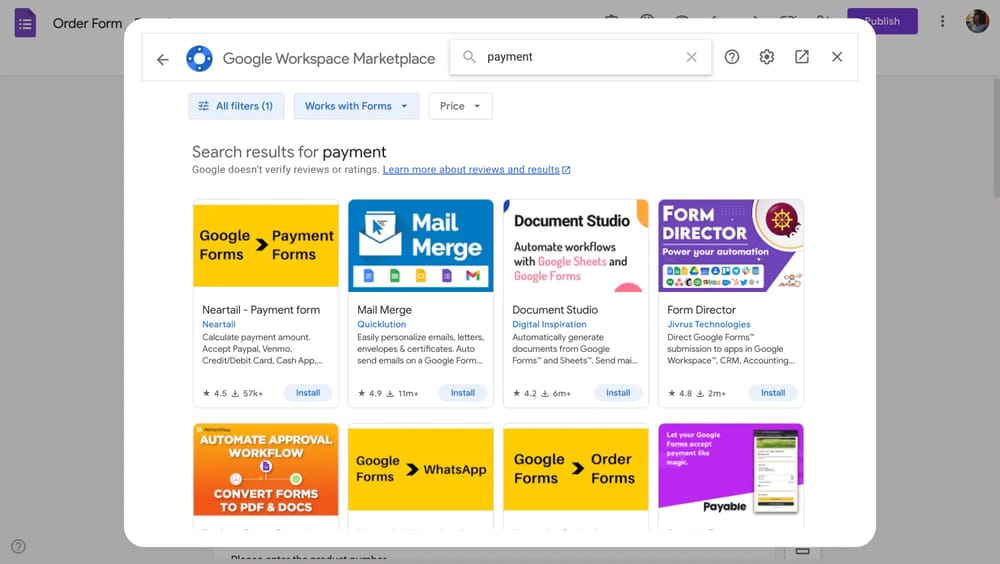
Task: Open the Marketplace help icon
Action: 732,57
